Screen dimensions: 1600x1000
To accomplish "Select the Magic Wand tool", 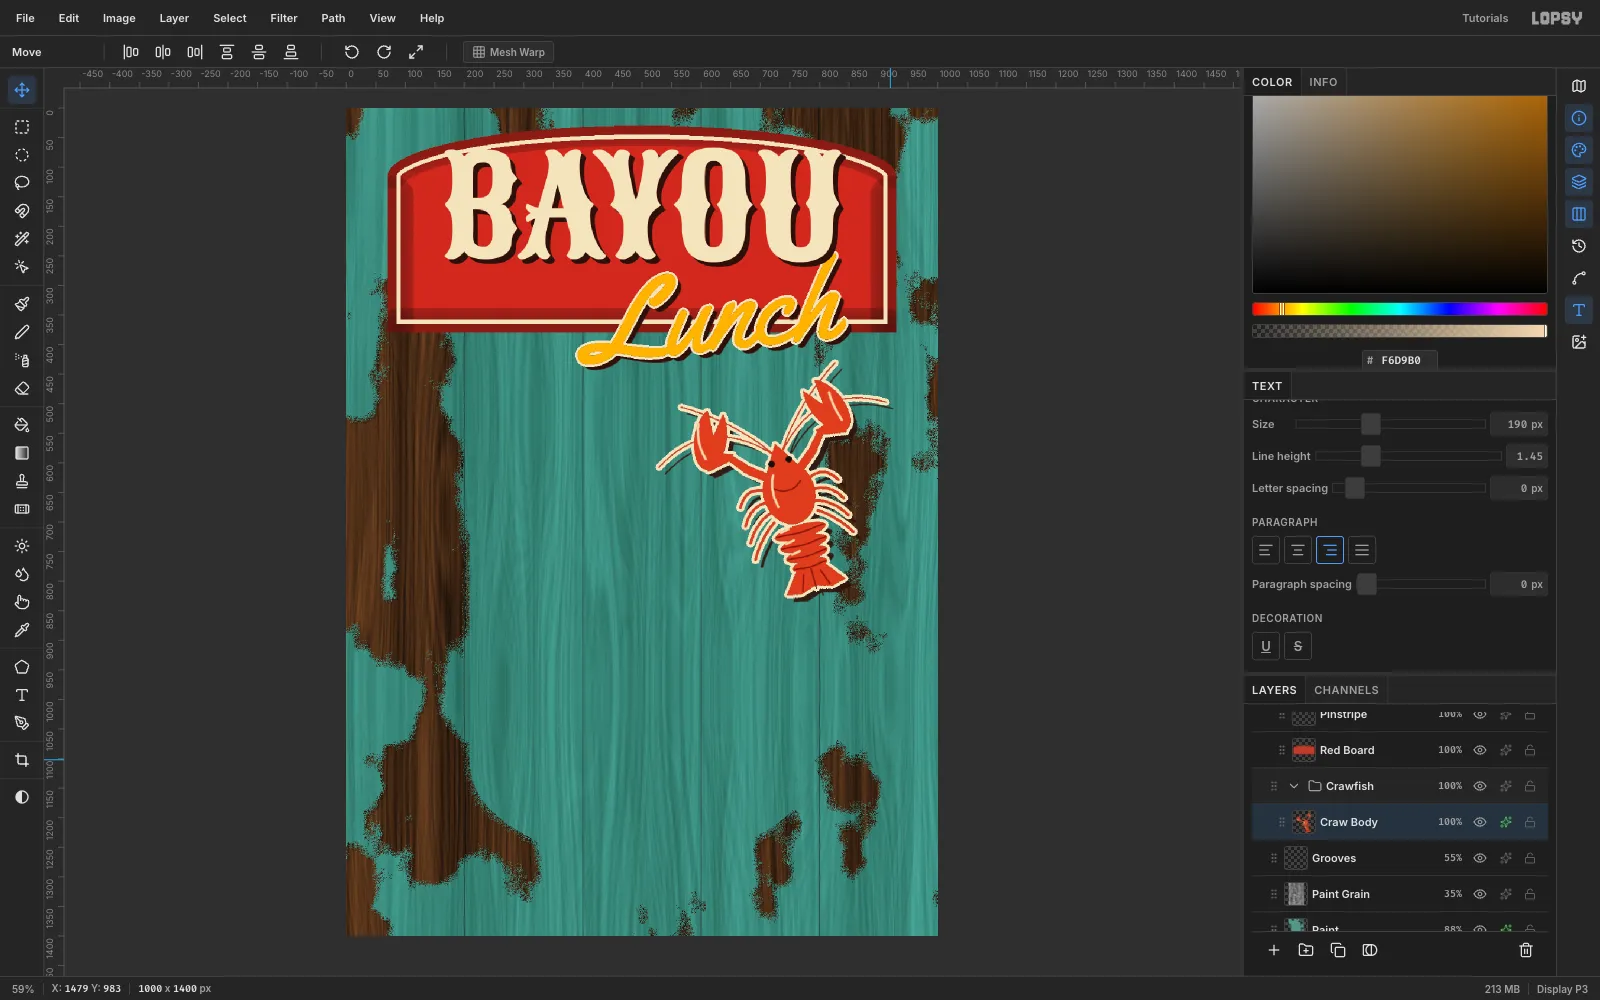I will click(x=22, y=239).
